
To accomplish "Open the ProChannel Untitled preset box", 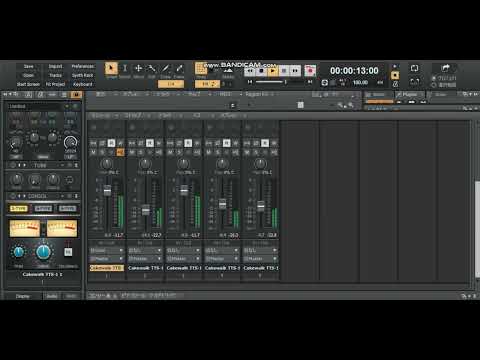I will (x=34, y=106).
